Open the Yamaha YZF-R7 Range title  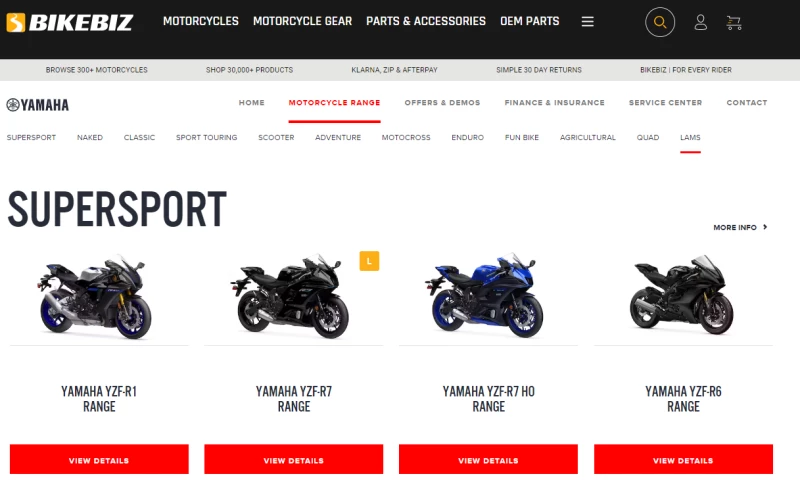tap(294, 399)
